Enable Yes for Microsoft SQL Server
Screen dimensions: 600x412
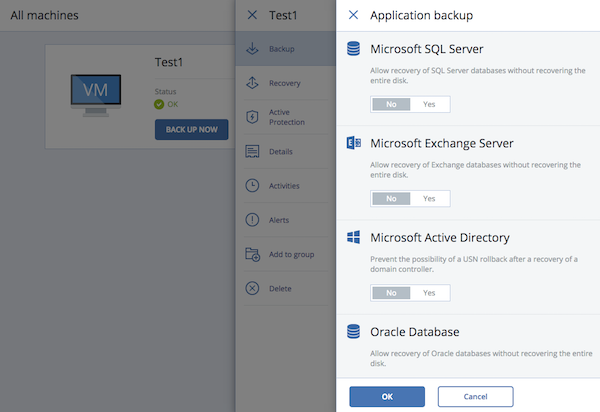coord(429,104)
